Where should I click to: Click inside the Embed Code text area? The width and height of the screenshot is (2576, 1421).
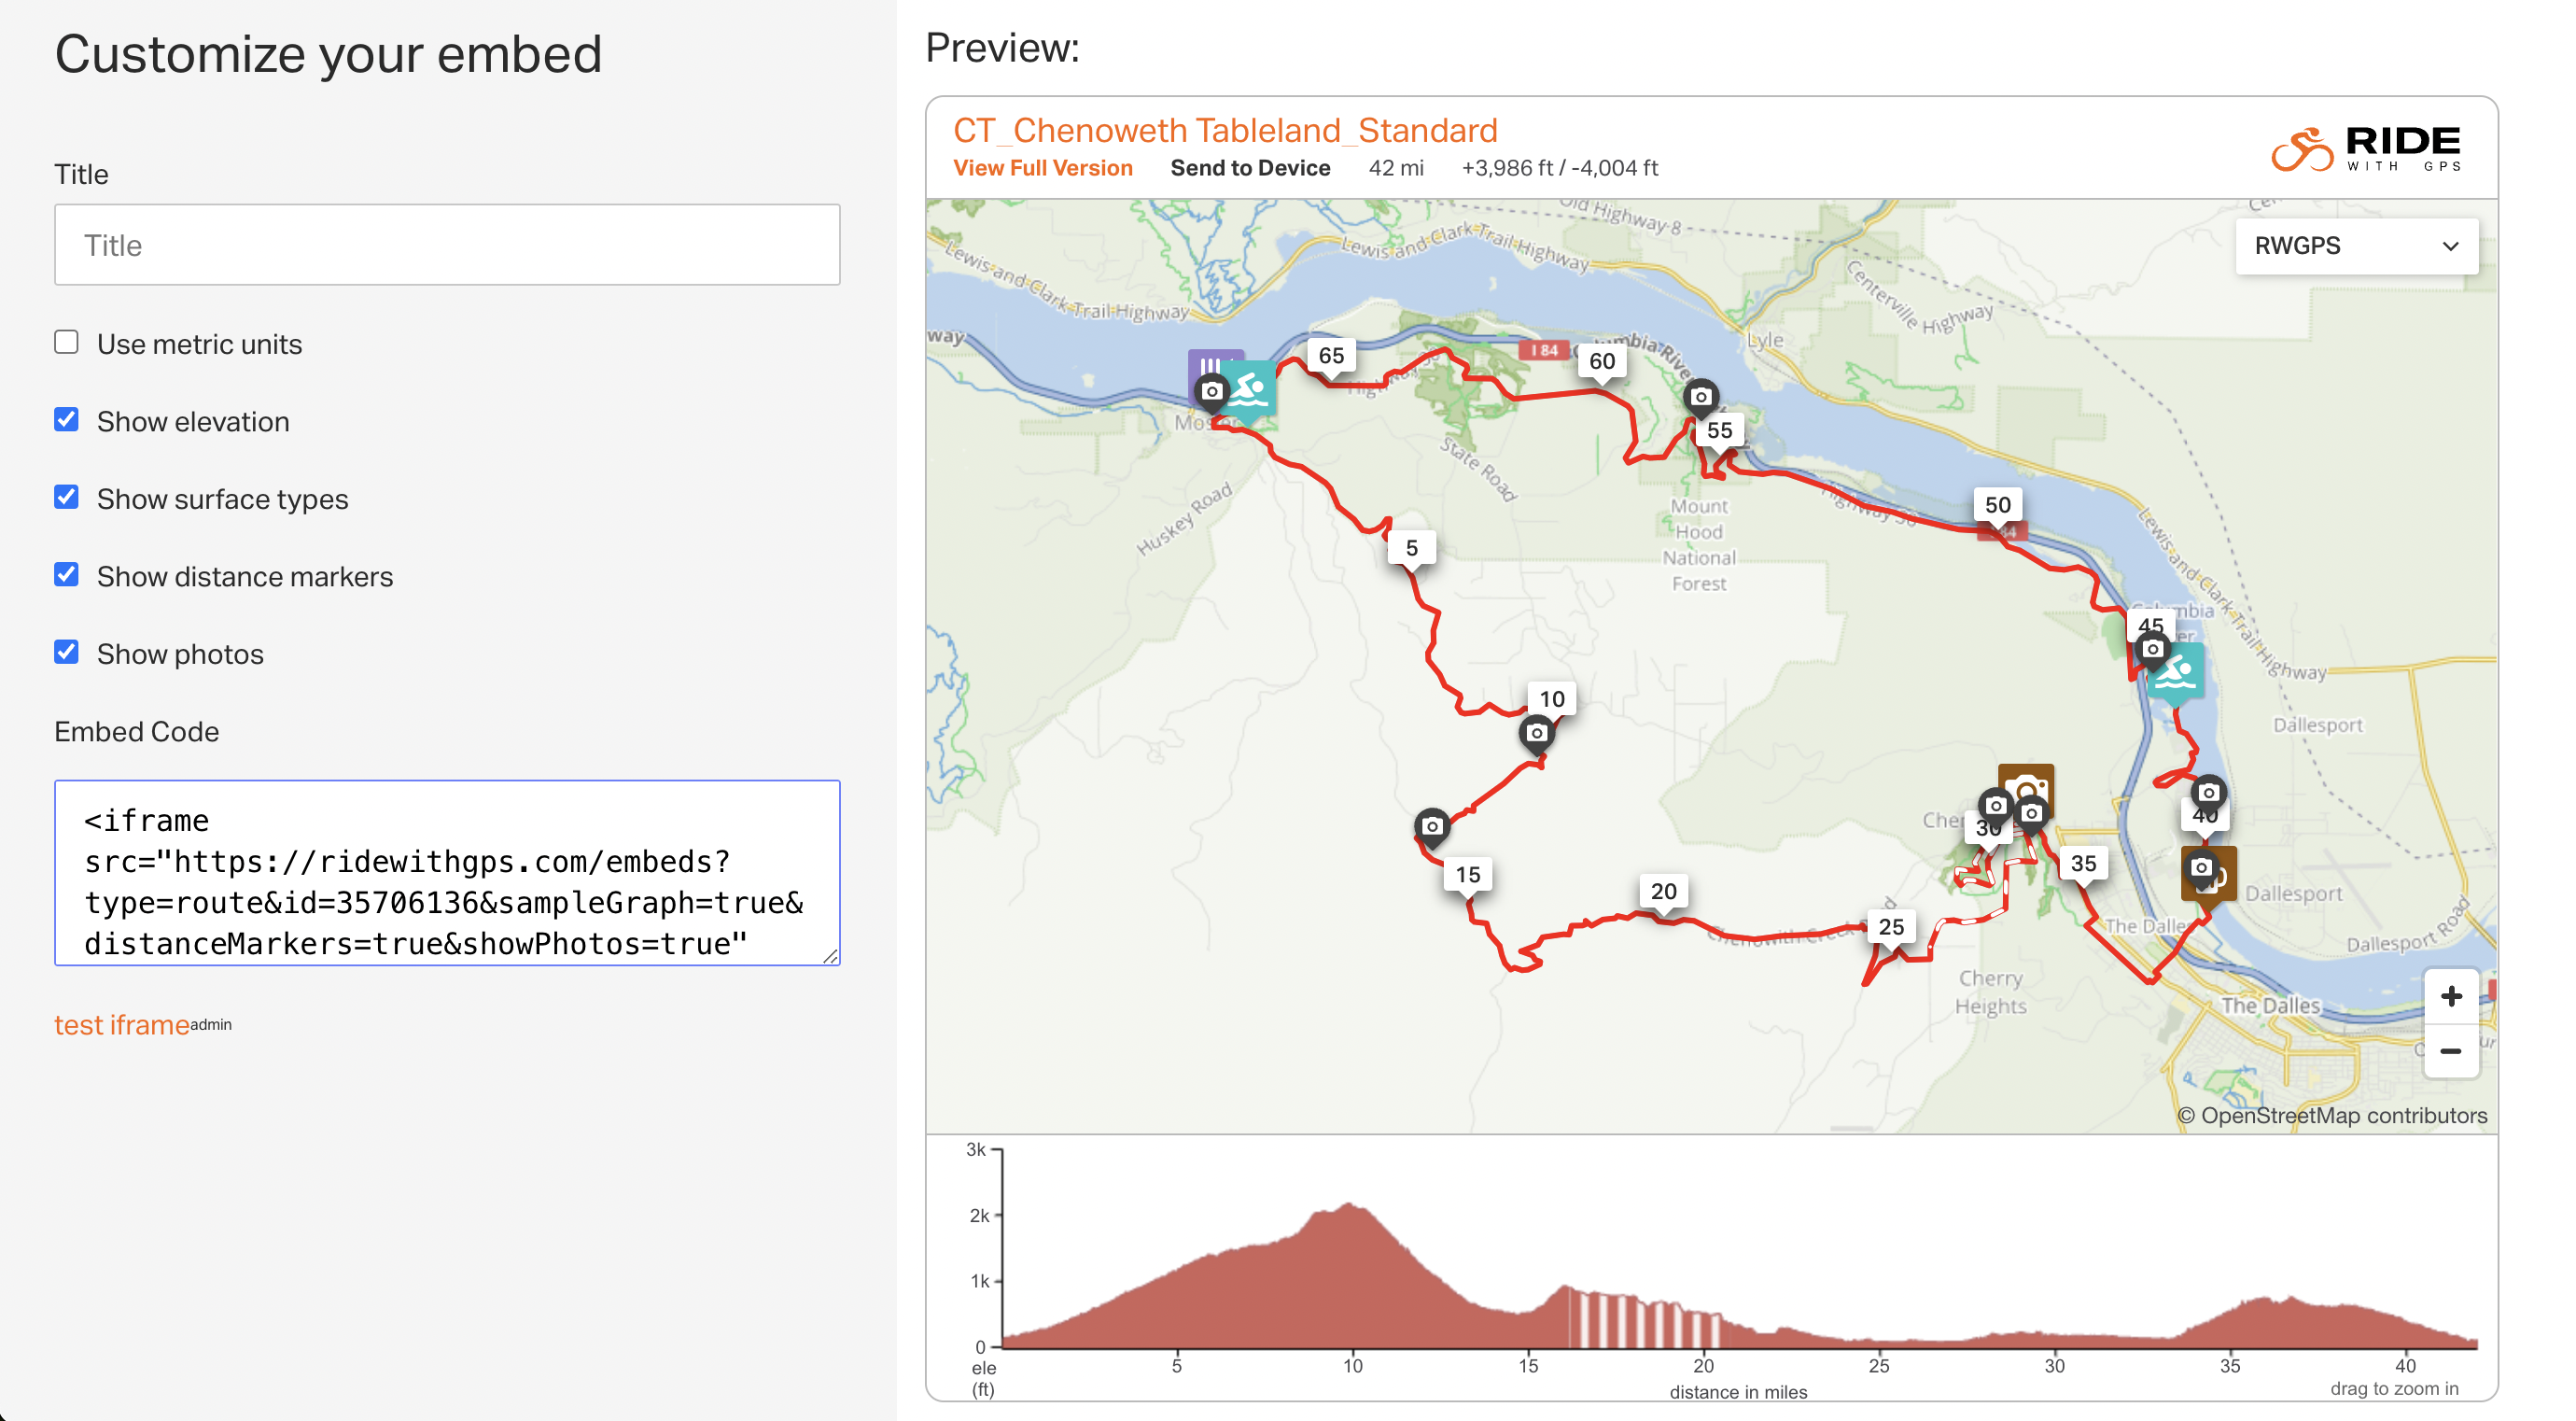(x=447, y=873)
